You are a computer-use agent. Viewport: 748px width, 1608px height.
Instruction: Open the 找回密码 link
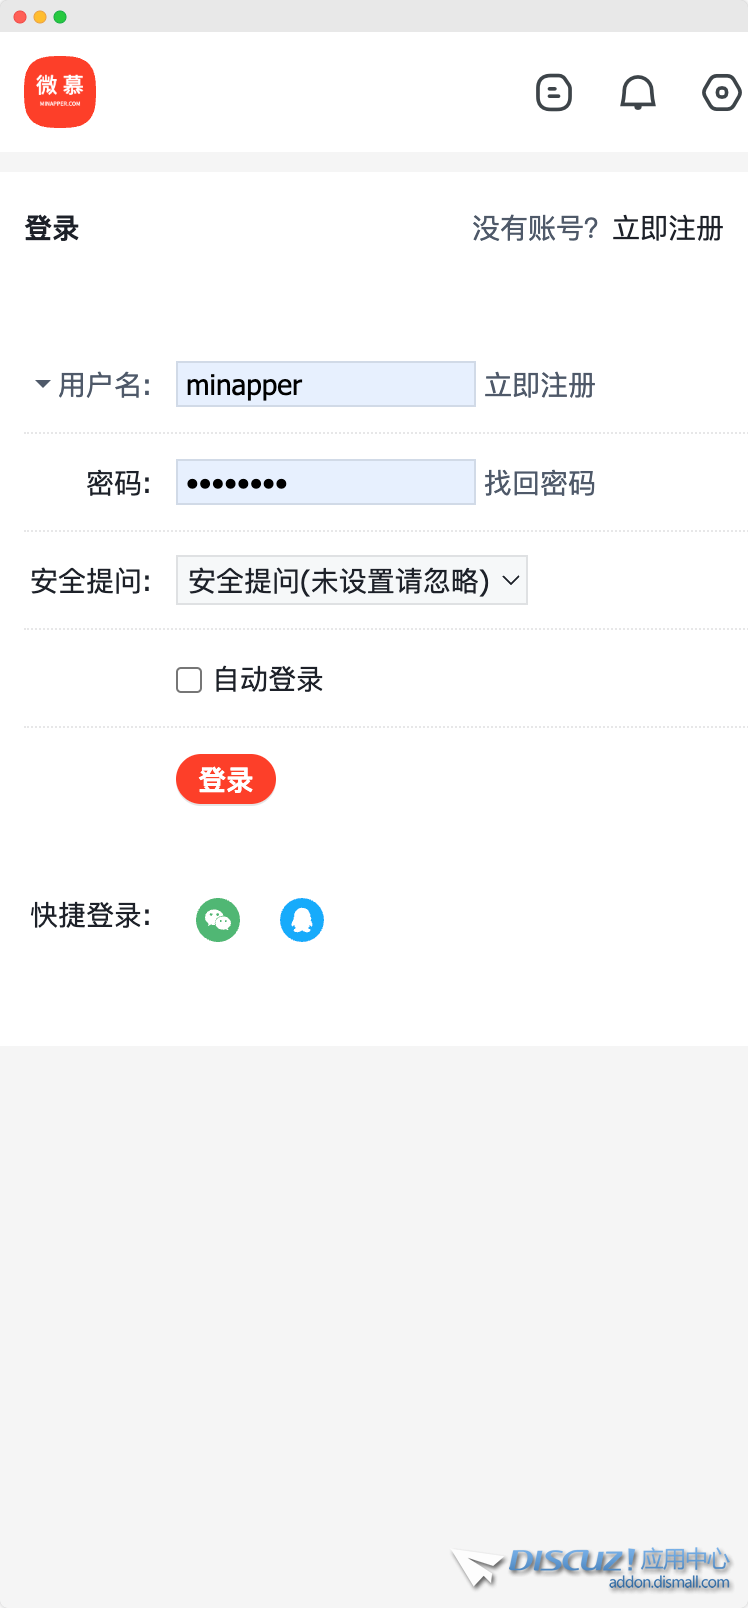(x=540, y=483)
